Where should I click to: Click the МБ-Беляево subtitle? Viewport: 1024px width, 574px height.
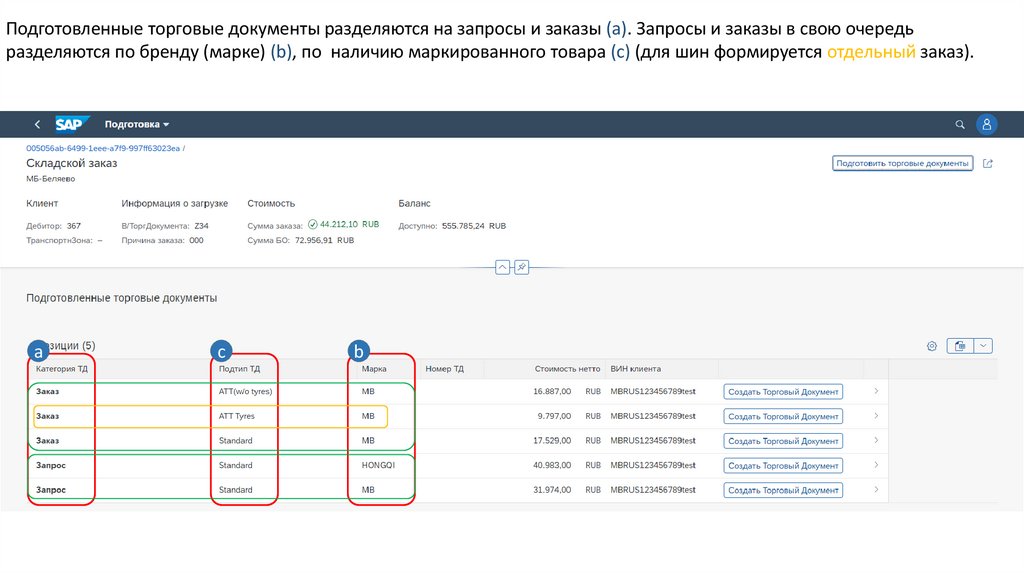[50, 179]
